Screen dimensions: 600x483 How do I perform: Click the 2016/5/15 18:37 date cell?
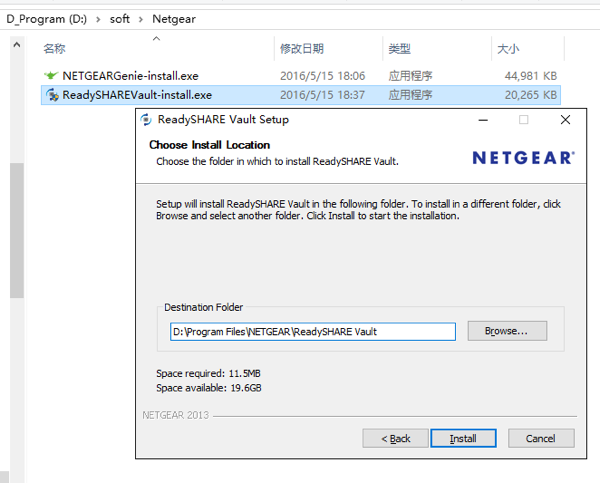323,95
